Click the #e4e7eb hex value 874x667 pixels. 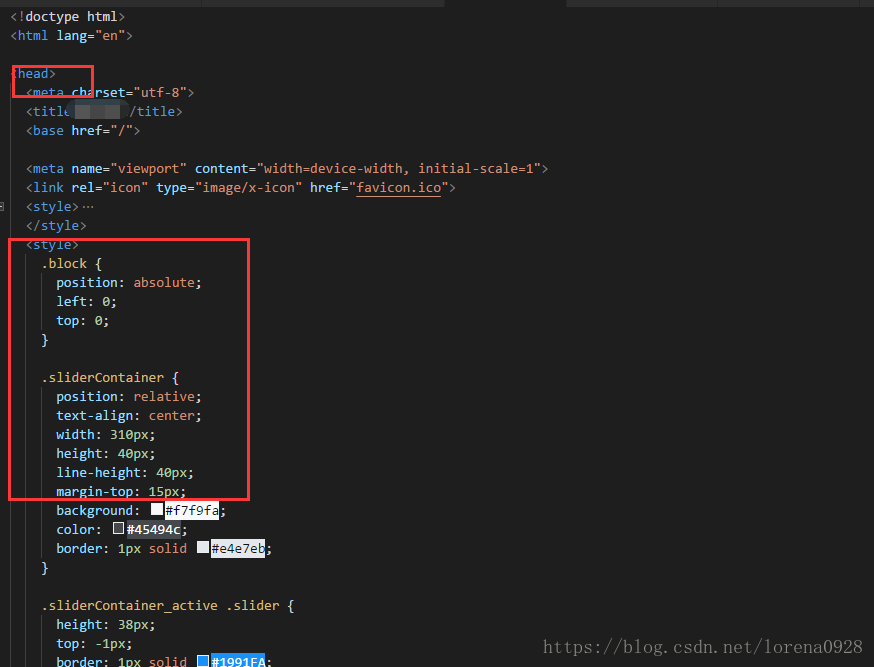click(238, 548)
